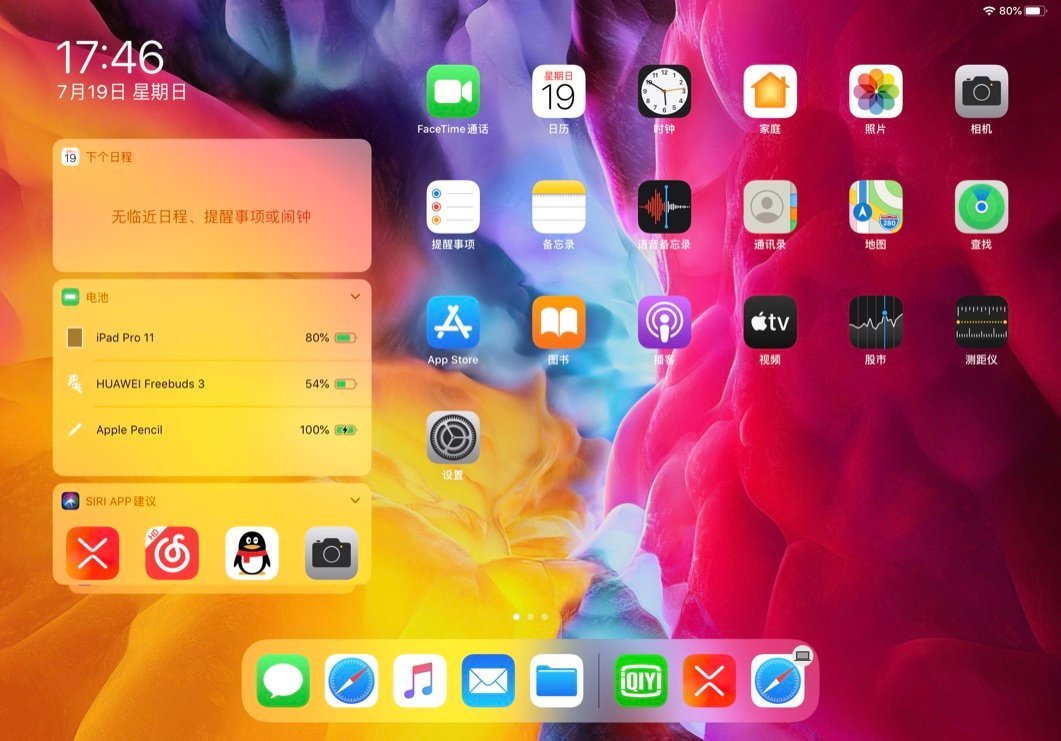Open the Books app

pos(558,322)
